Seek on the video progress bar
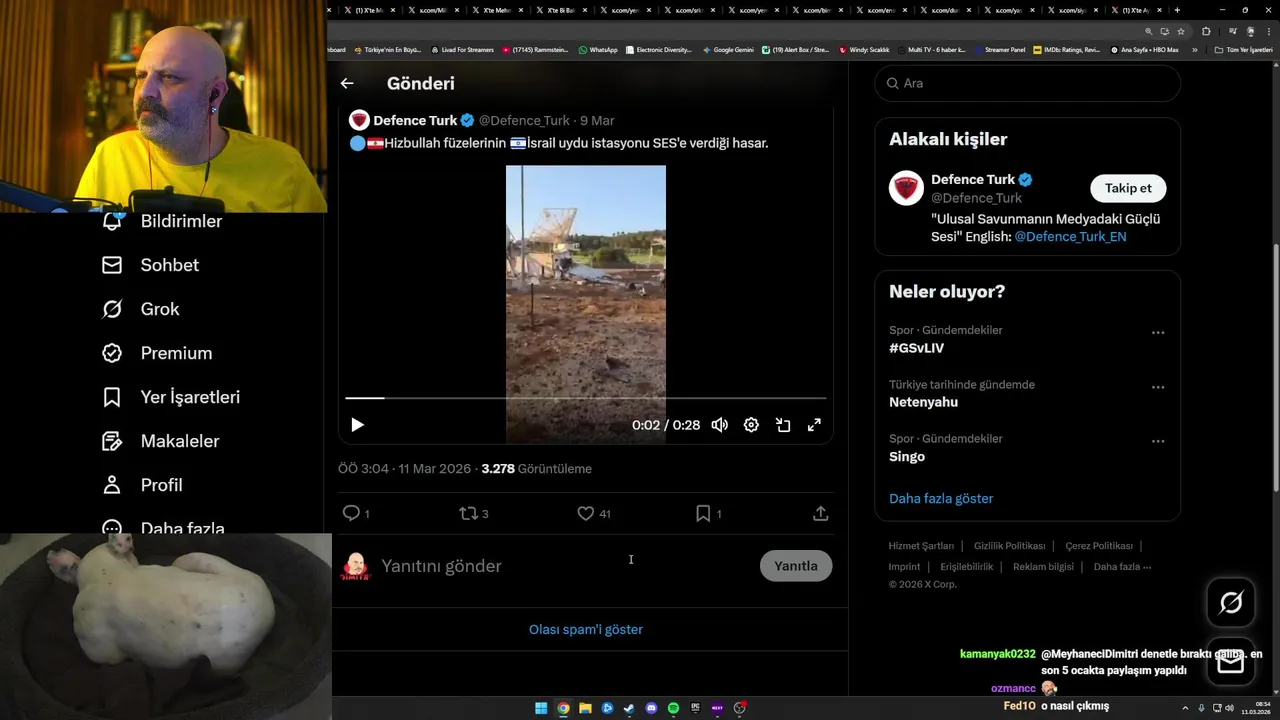1280x720 pixels. (586, 398)
